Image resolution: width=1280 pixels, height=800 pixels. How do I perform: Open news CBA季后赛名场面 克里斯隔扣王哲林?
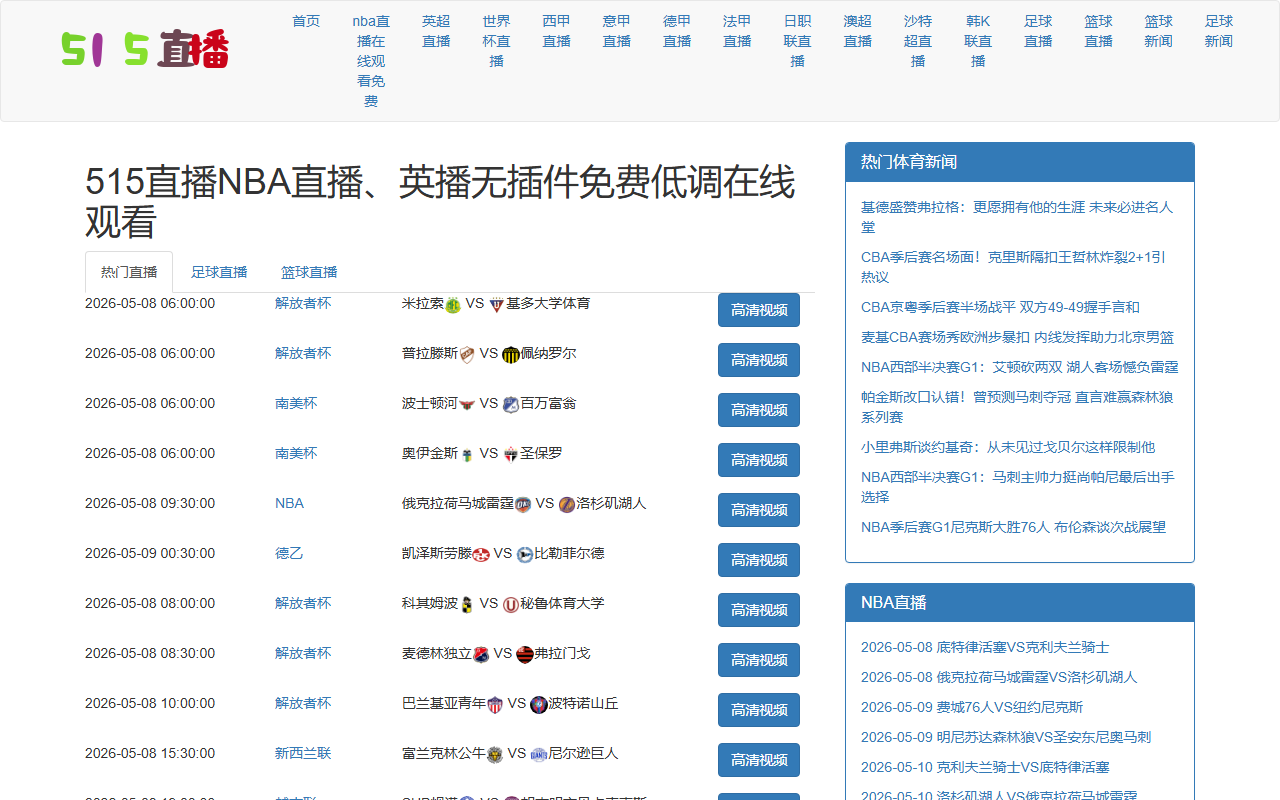(x=1013, y=267)
